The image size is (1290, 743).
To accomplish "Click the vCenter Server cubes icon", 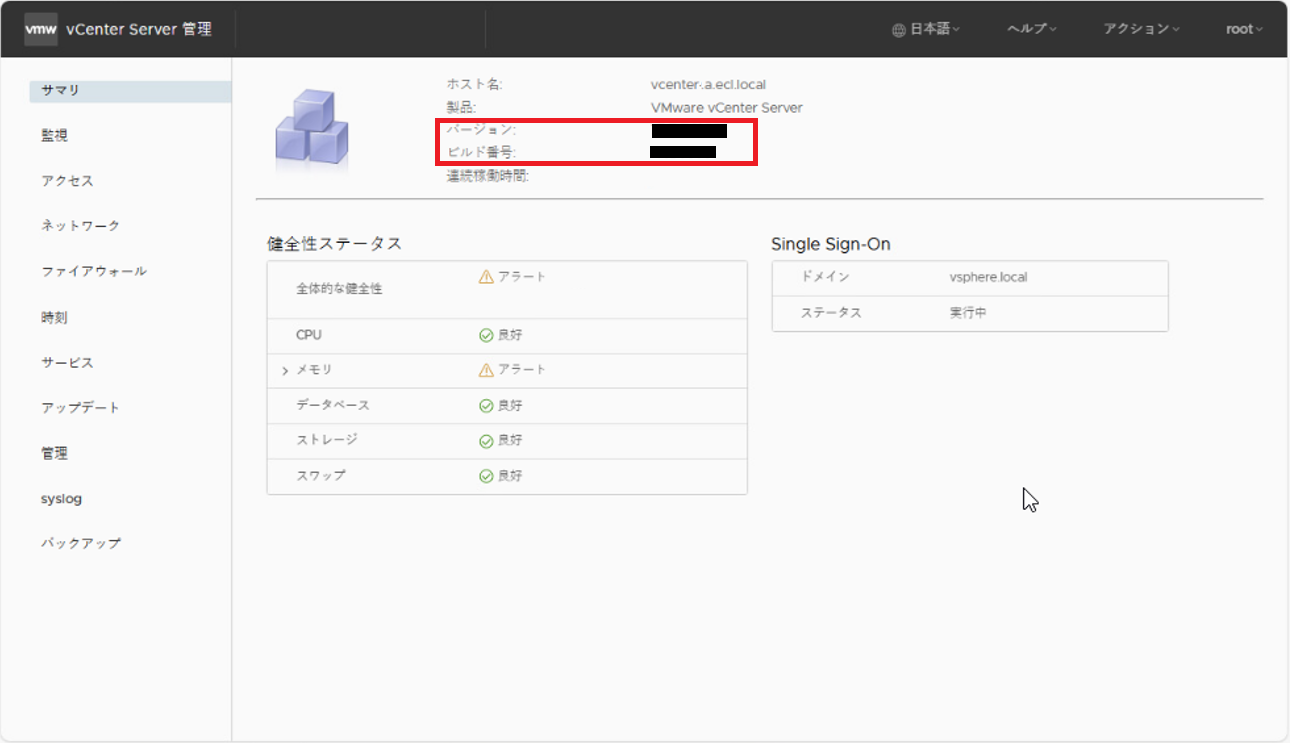I will [x=311, y=129].
